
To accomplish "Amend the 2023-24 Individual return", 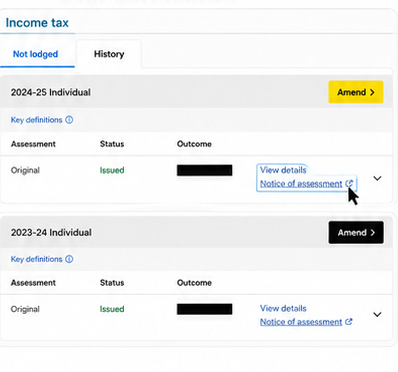I will (x=356, y=232).
